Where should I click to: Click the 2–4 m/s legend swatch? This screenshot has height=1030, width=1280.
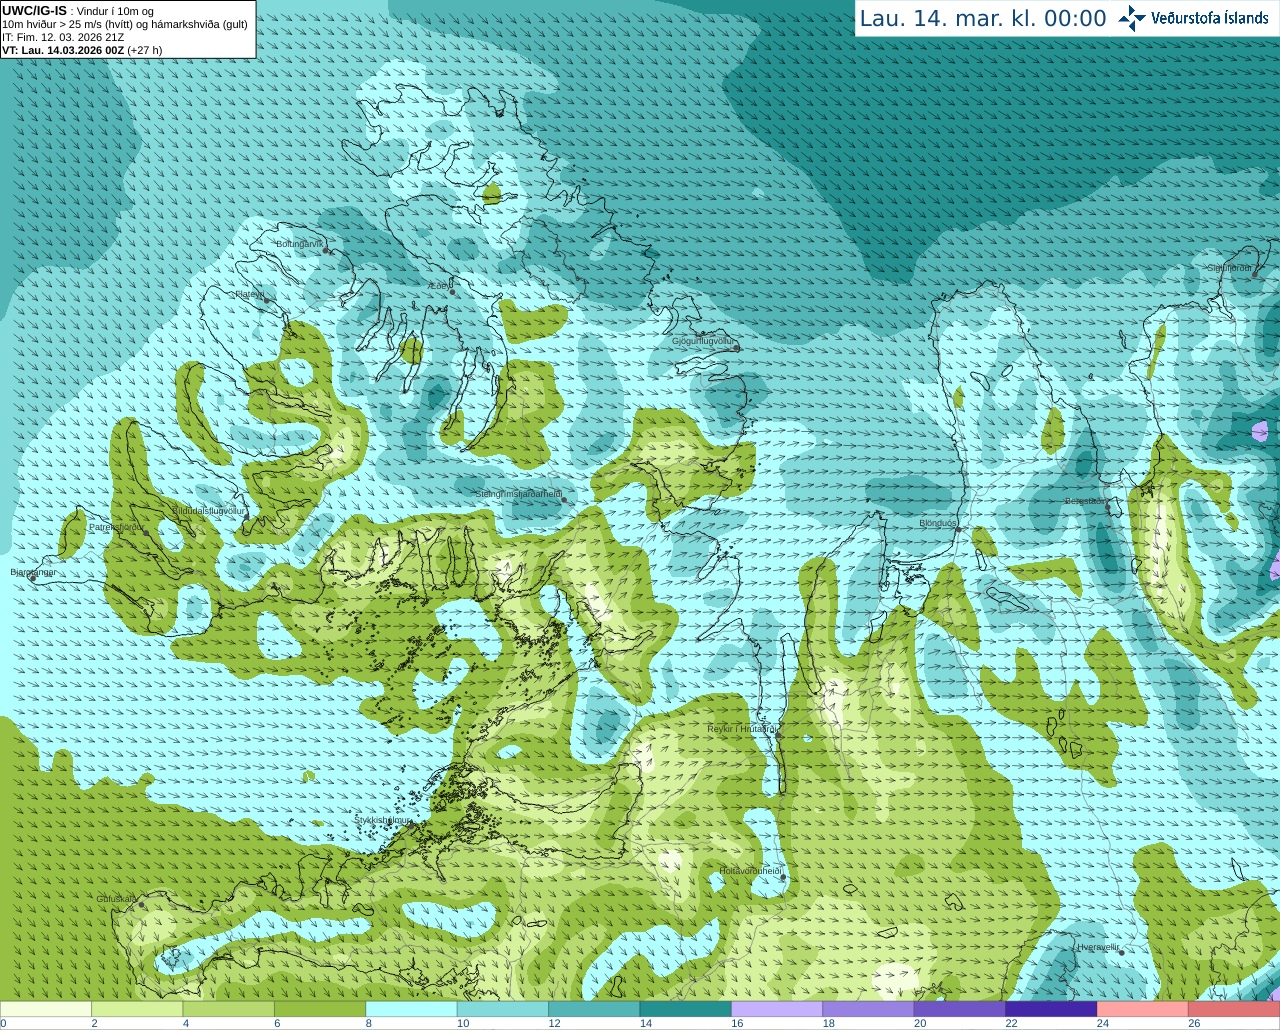point(137,1009)
